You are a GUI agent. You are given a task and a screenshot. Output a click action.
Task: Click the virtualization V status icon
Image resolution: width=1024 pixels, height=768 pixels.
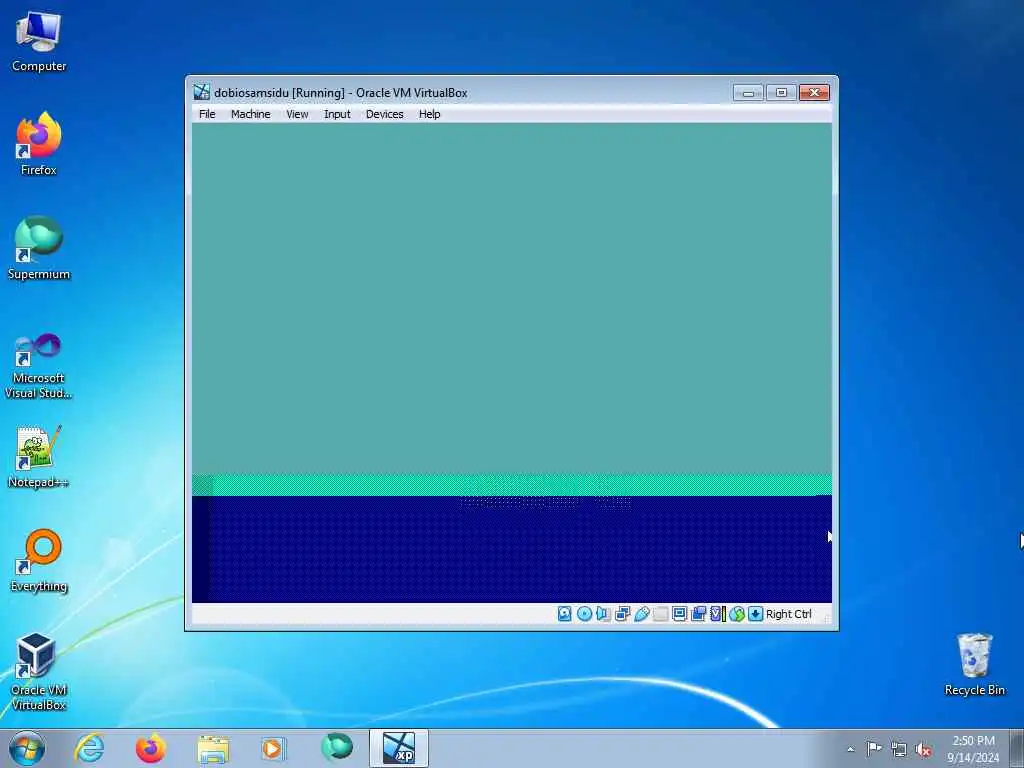(x=718, y=614)
